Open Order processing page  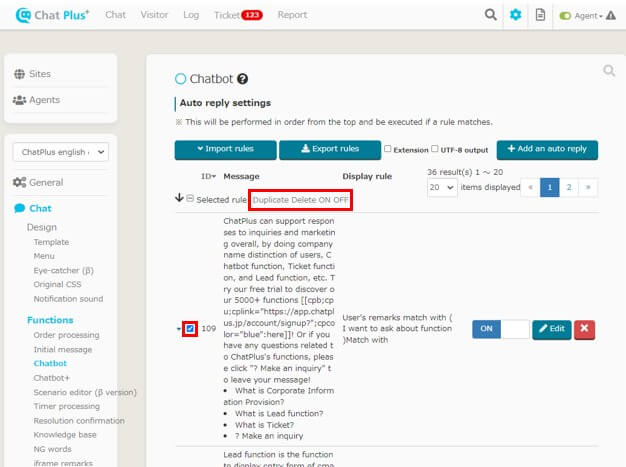click(x=66, y=335)
